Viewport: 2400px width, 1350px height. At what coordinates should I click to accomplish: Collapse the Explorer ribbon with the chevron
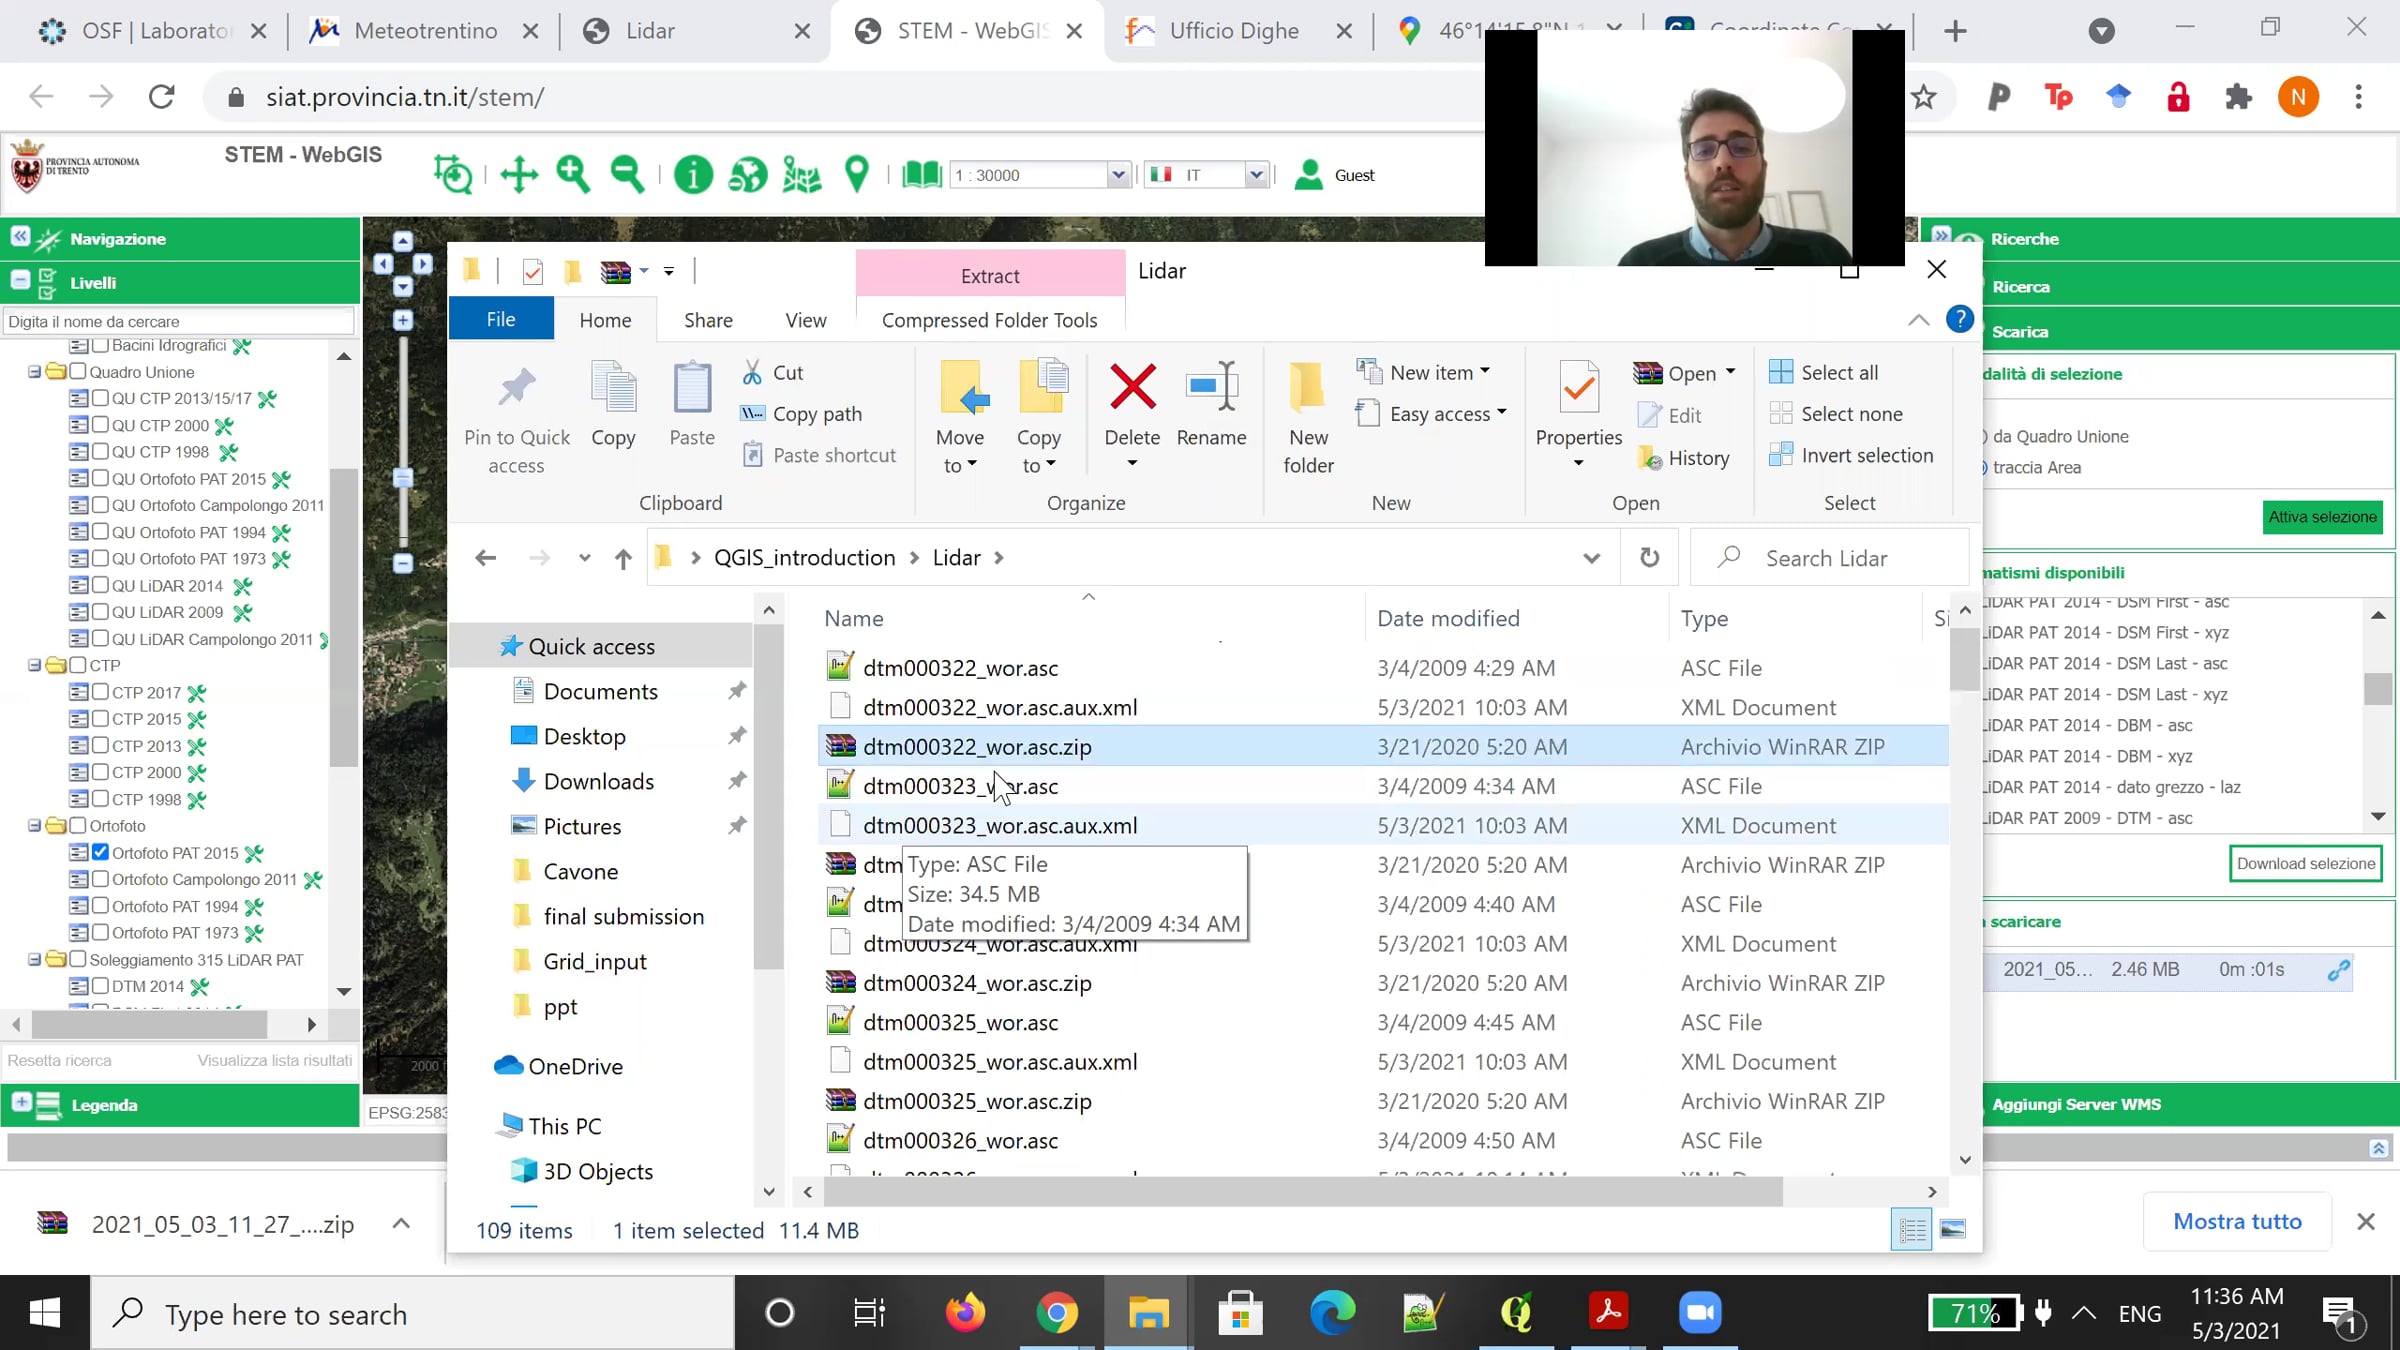coord(1918,320)
